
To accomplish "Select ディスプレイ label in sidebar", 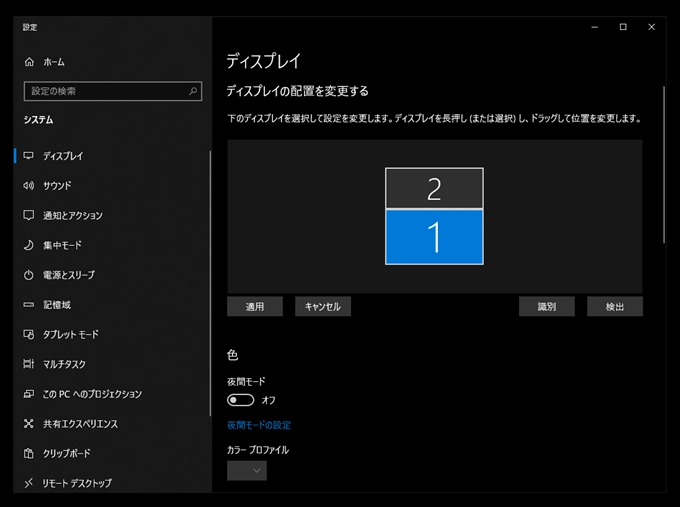I will pos(63,156).
